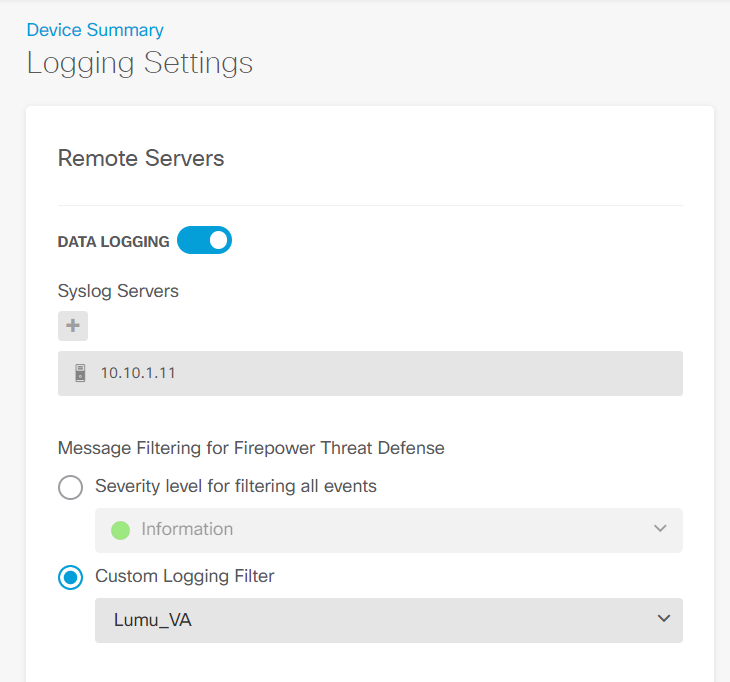The width and height of the screenshot is (730, 682).
Task: Click the Lumu_VA filter name text
Action: (x=153, y=621)
